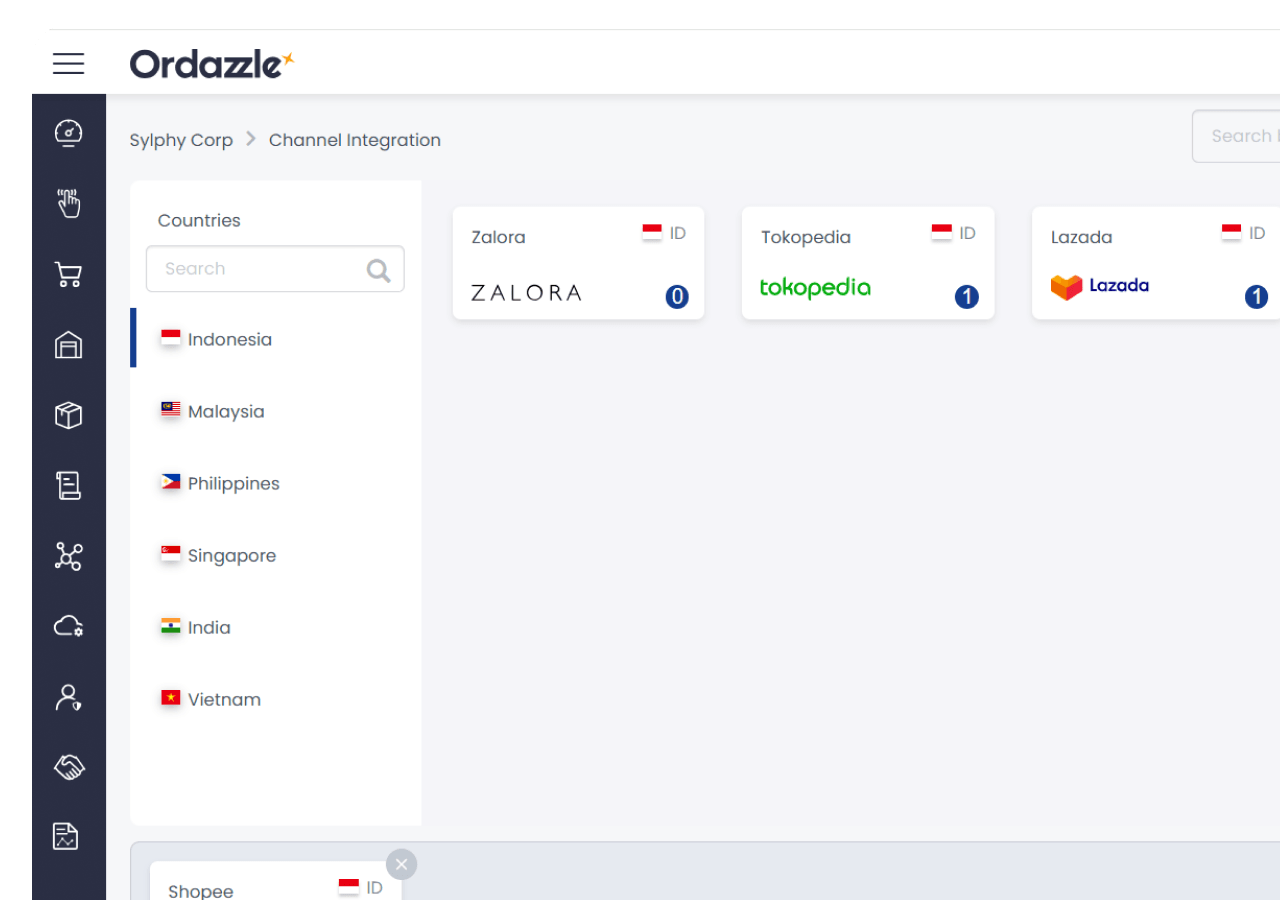Viewport: 1280px width, 900px height.
Task: Open the hamburger menu
Action: (68, 64)
